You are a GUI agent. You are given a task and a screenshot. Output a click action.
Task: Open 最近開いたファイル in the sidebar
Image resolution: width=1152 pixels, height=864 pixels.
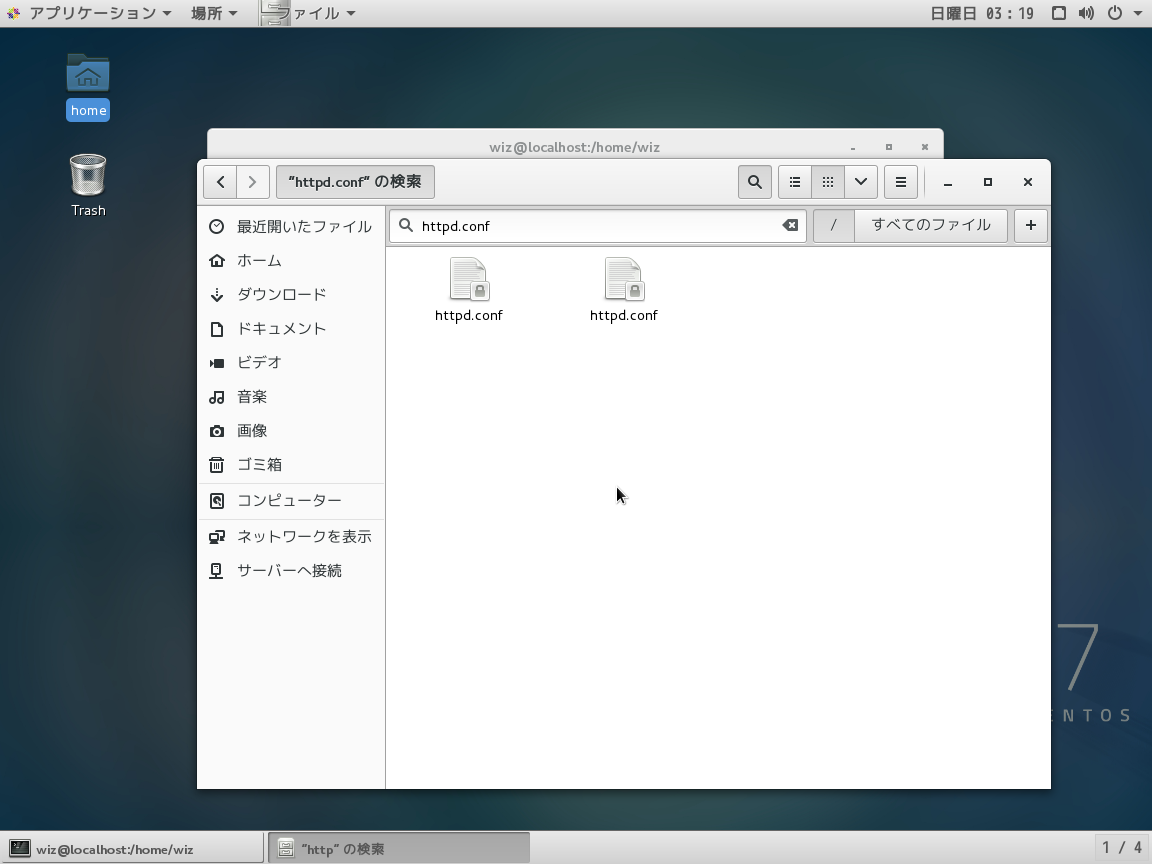click(291, 226)
